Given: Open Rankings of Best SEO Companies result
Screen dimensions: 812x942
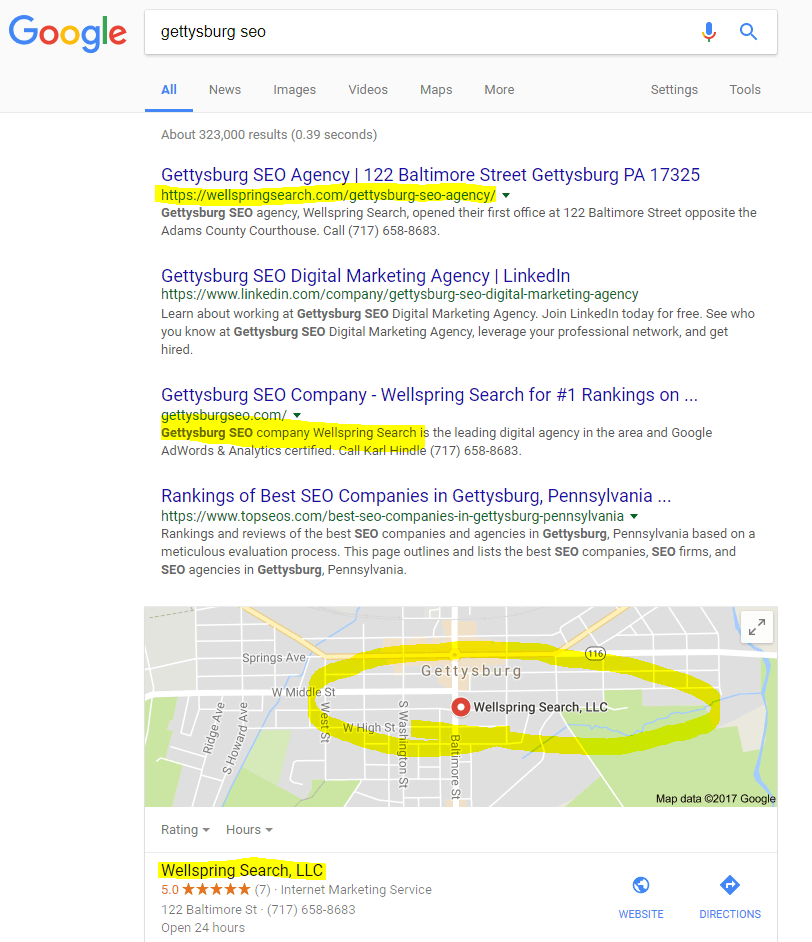Looking at the screenshot, I should pyautogui.click(x=416, y=496).
